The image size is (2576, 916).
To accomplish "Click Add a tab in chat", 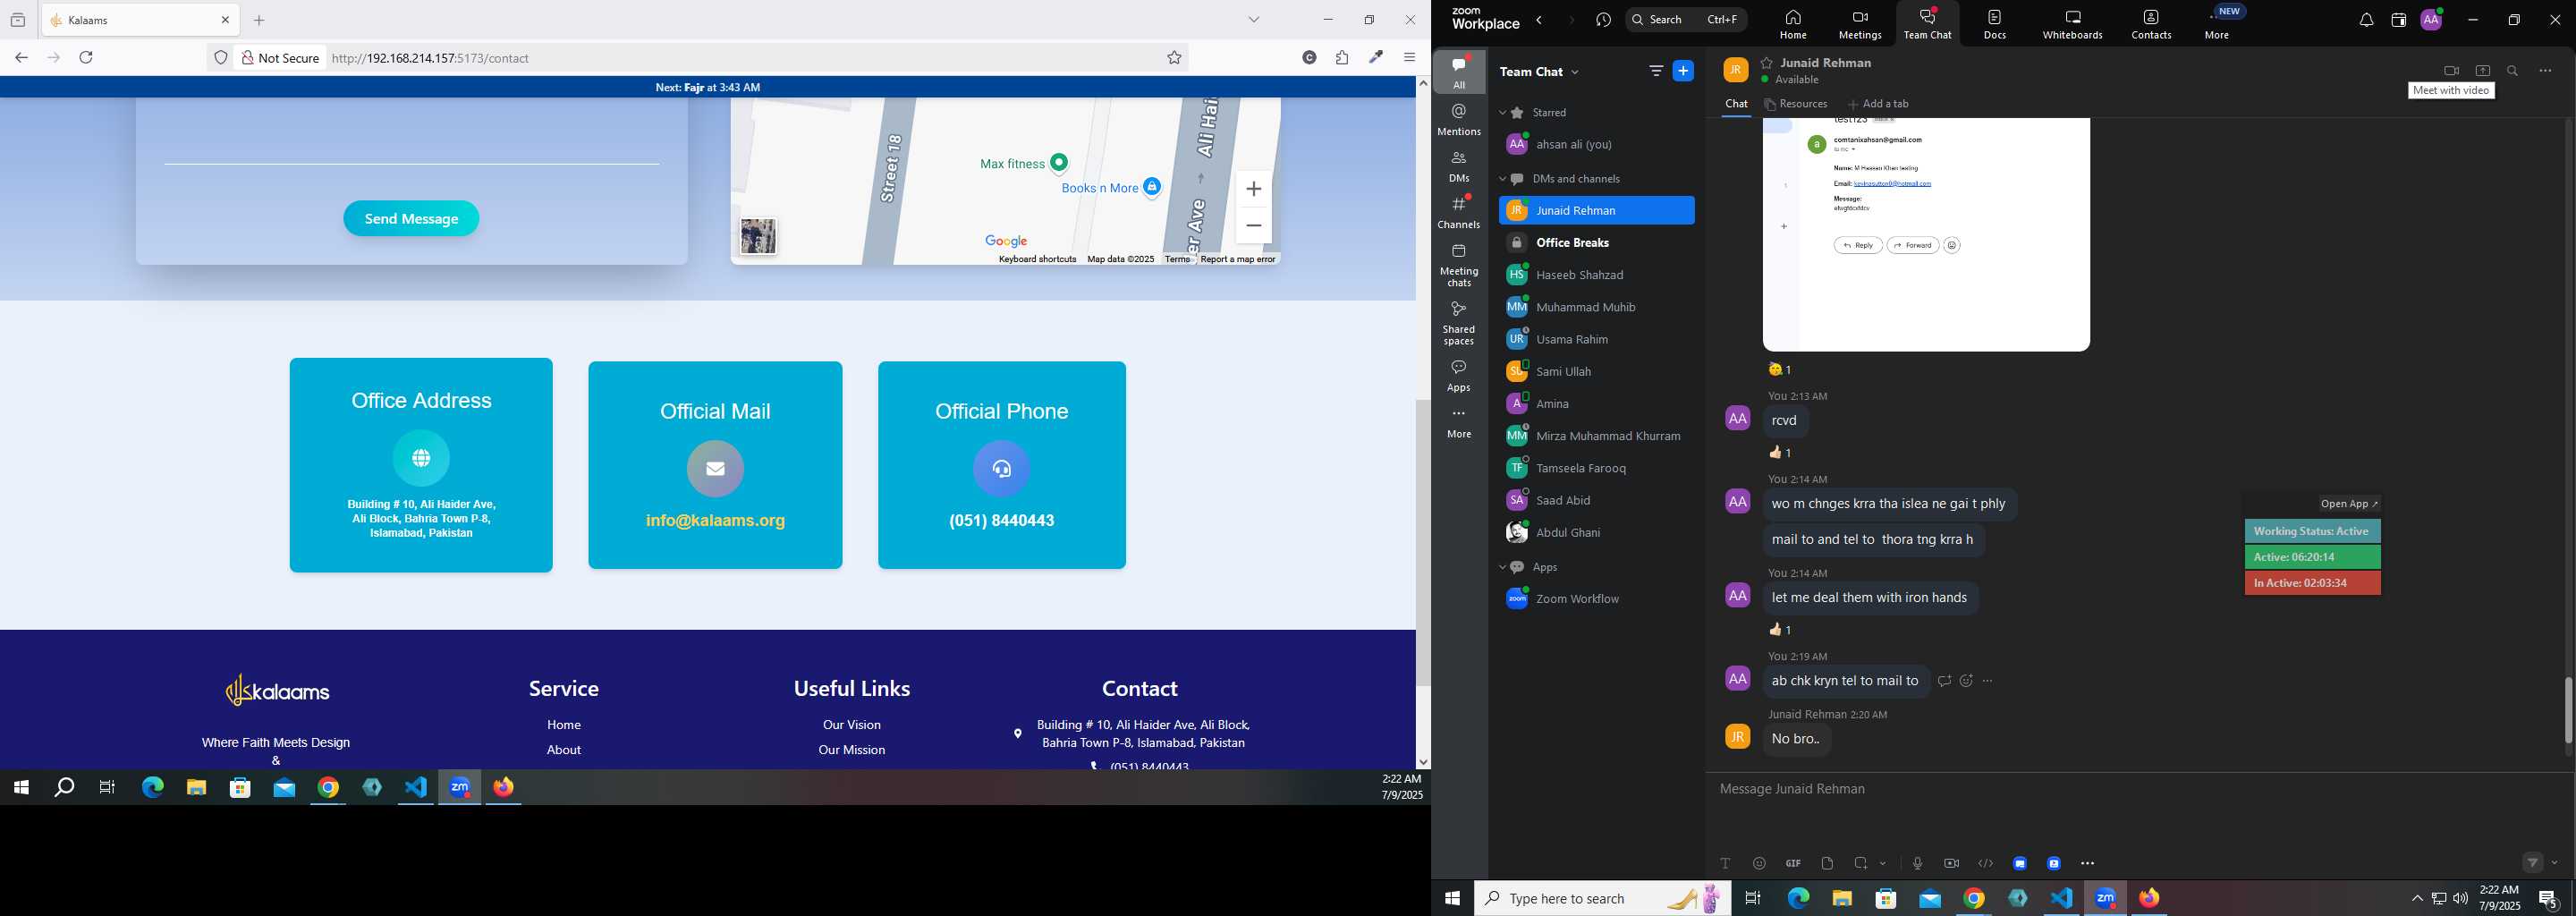I will coord(1878,104).
